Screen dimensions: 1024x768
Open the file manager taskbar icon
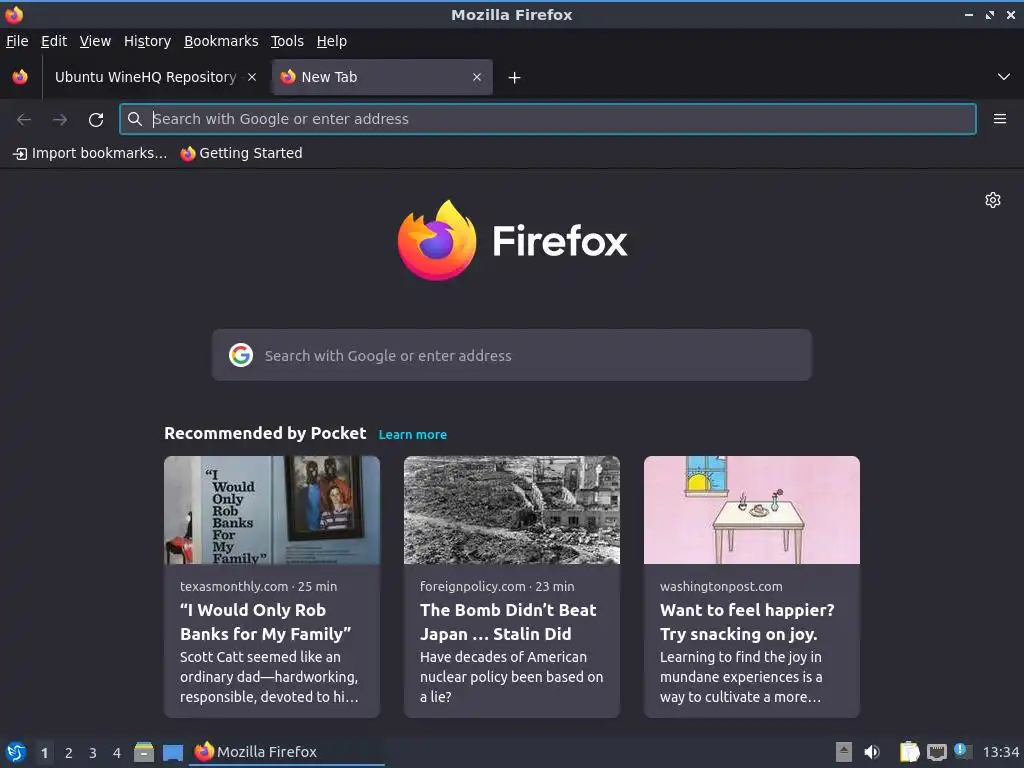pyautogui.click(x=144, y=752)
